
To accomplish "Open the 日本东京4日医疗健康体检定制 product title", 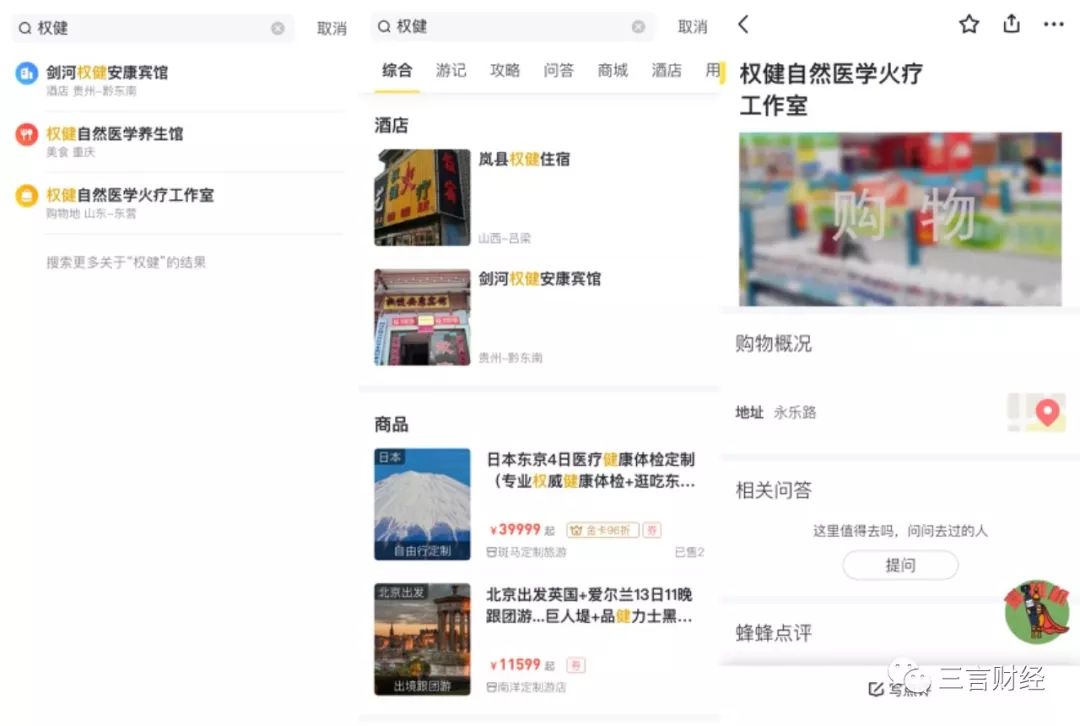I will click(x=591, y=470).
